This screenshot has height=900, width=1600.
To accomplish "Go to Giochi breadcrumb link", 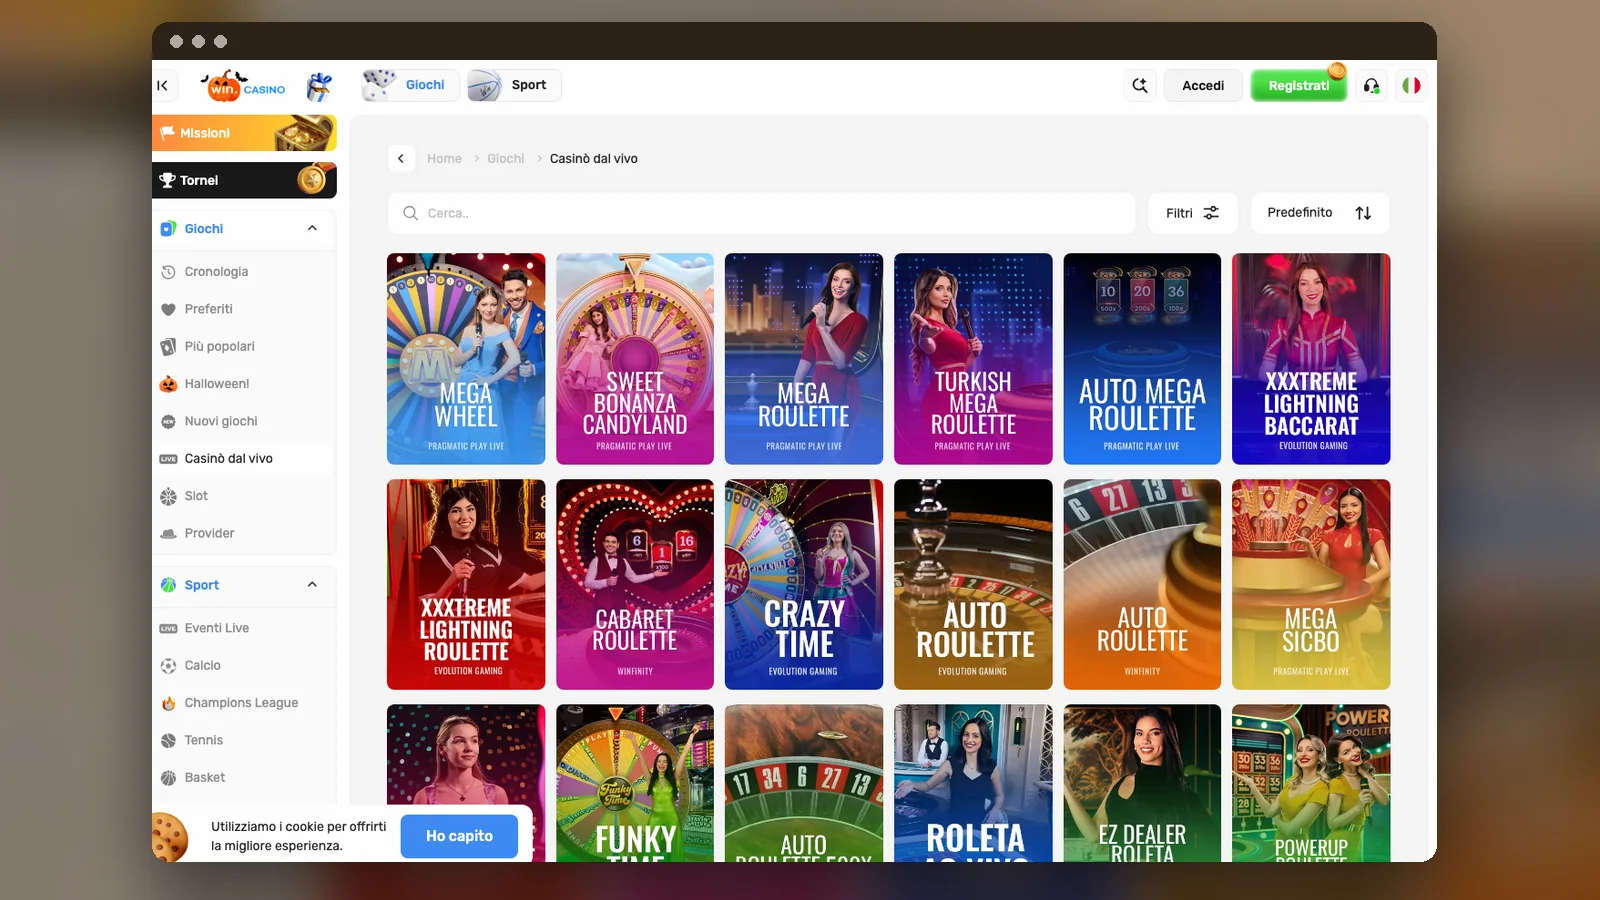I will [x=505, y=159].
